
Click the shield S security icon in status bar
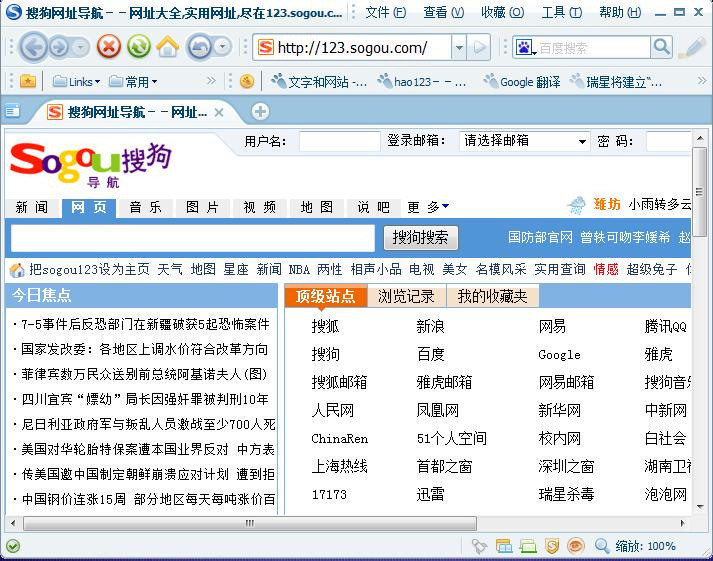552,546
